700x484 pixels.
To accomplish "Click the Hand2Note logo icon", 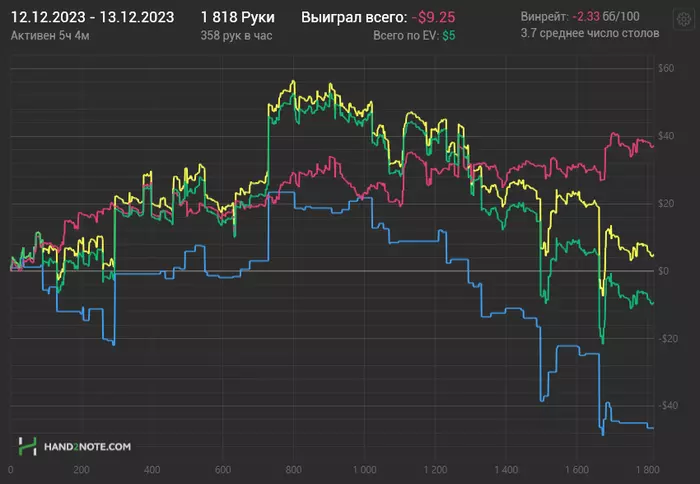I will tap(27, 446).
